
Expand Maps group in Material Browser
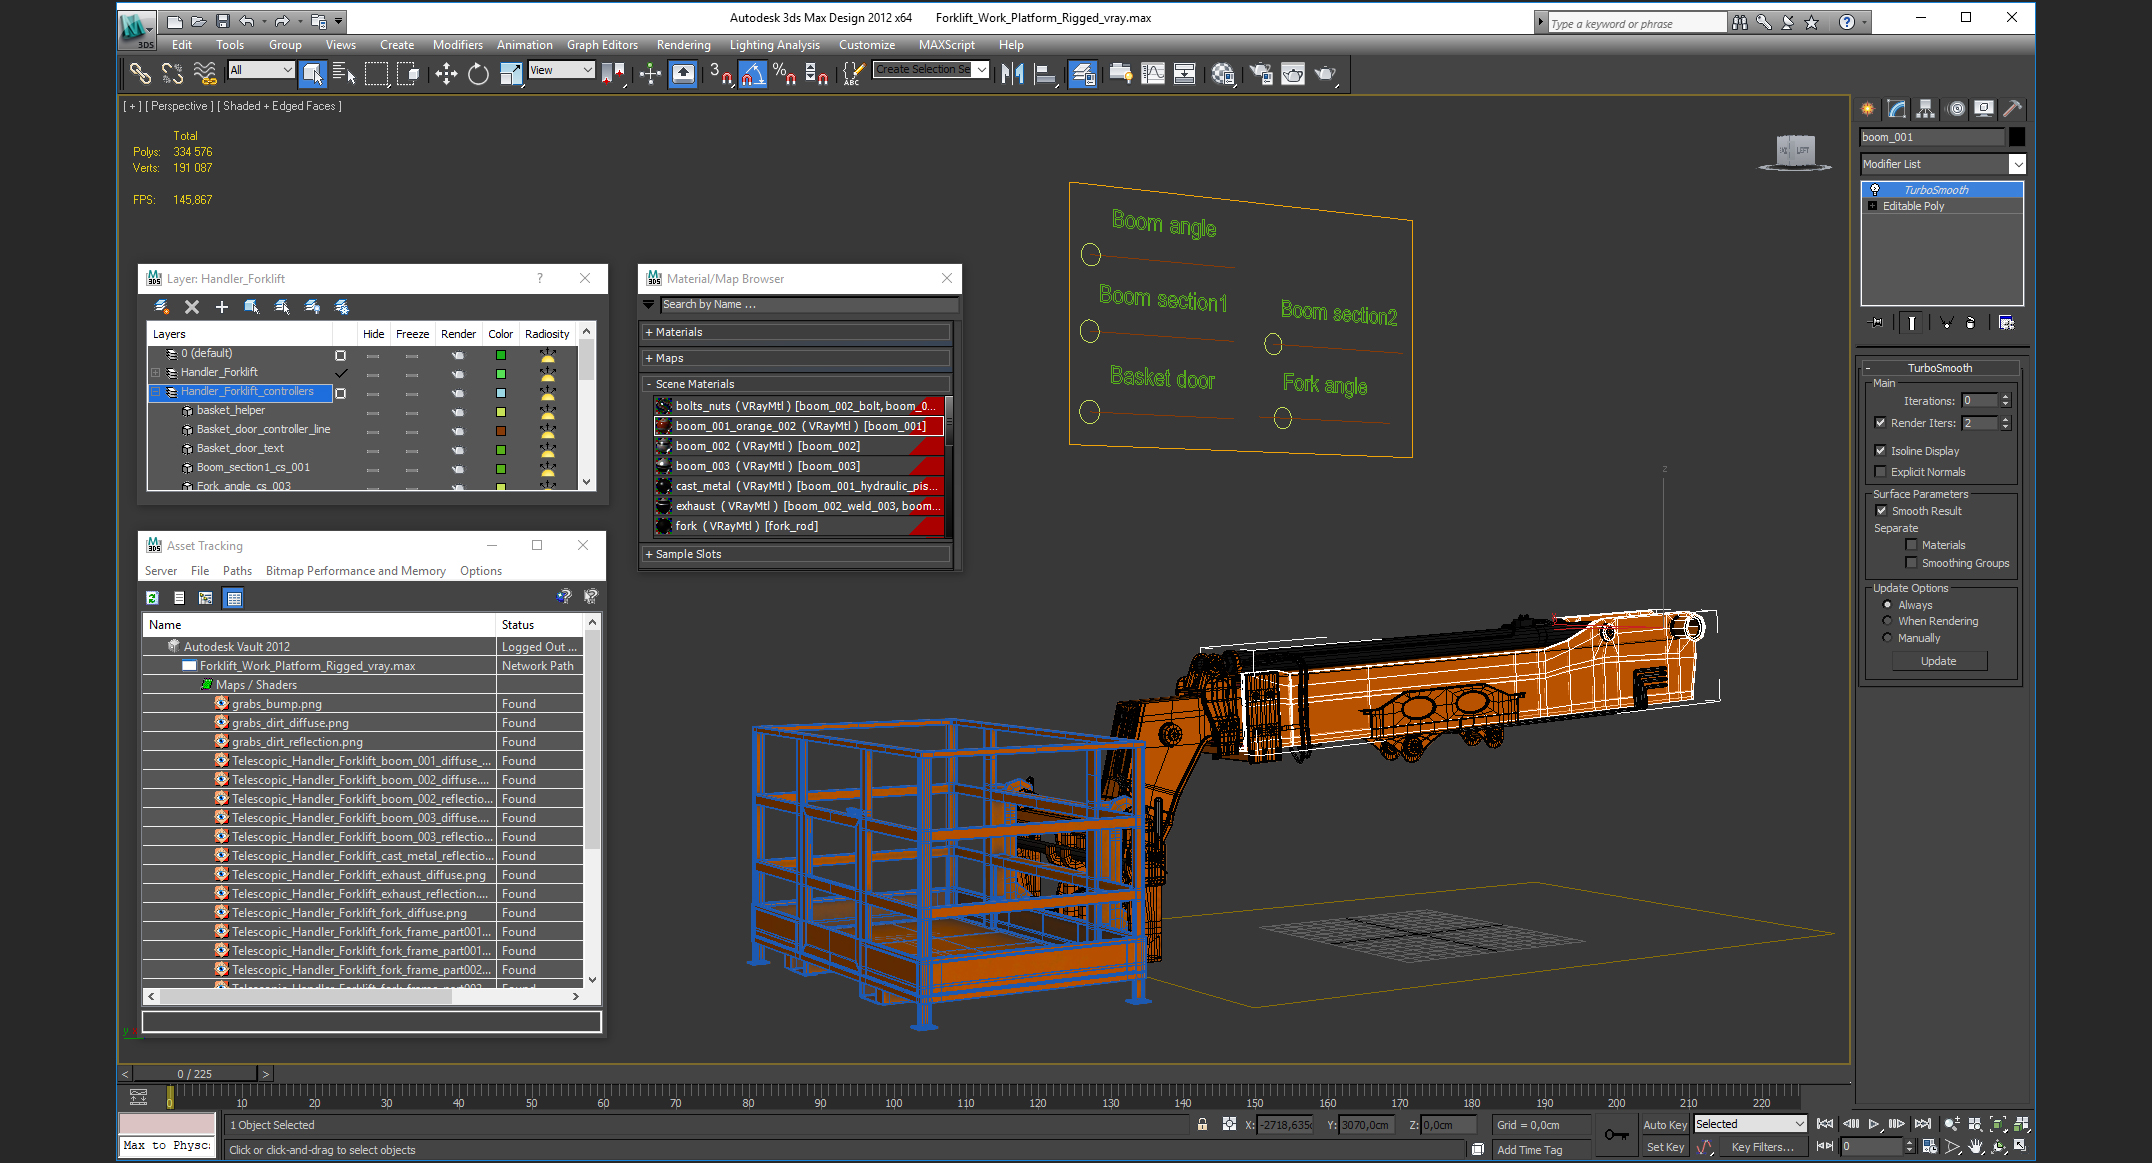click(796, 358)
